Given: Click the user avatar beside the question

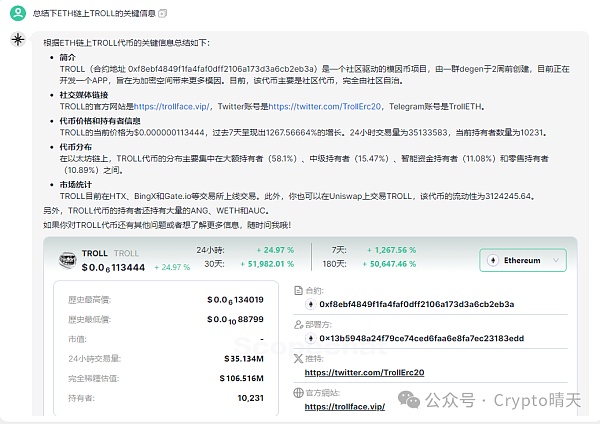Looking at the screenshot, I should pos(17,12).
